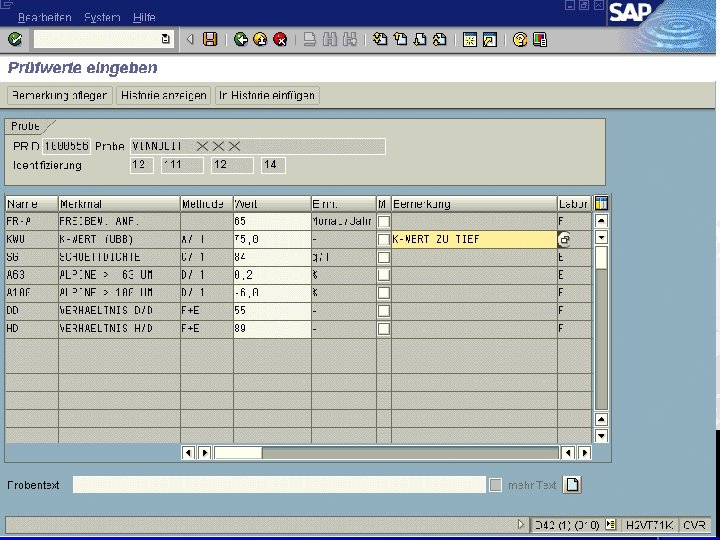
Task: Click Wert field with value 65
Action: click(272, 221)
